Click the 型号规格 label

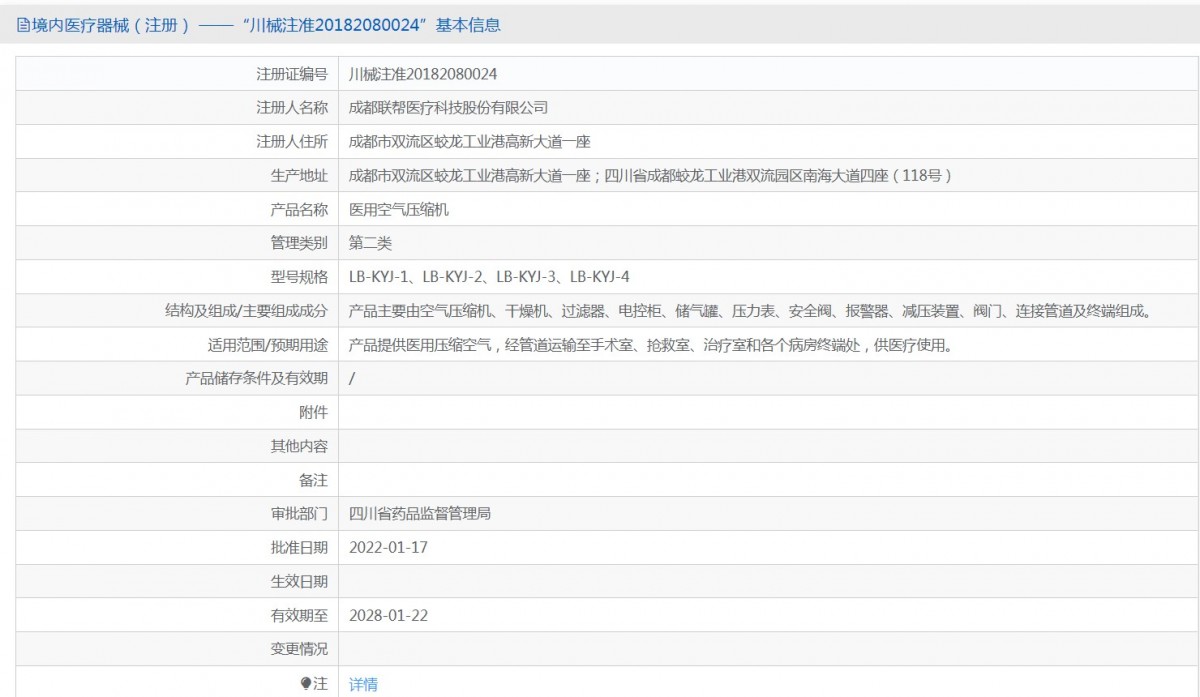tap(300, 277)
